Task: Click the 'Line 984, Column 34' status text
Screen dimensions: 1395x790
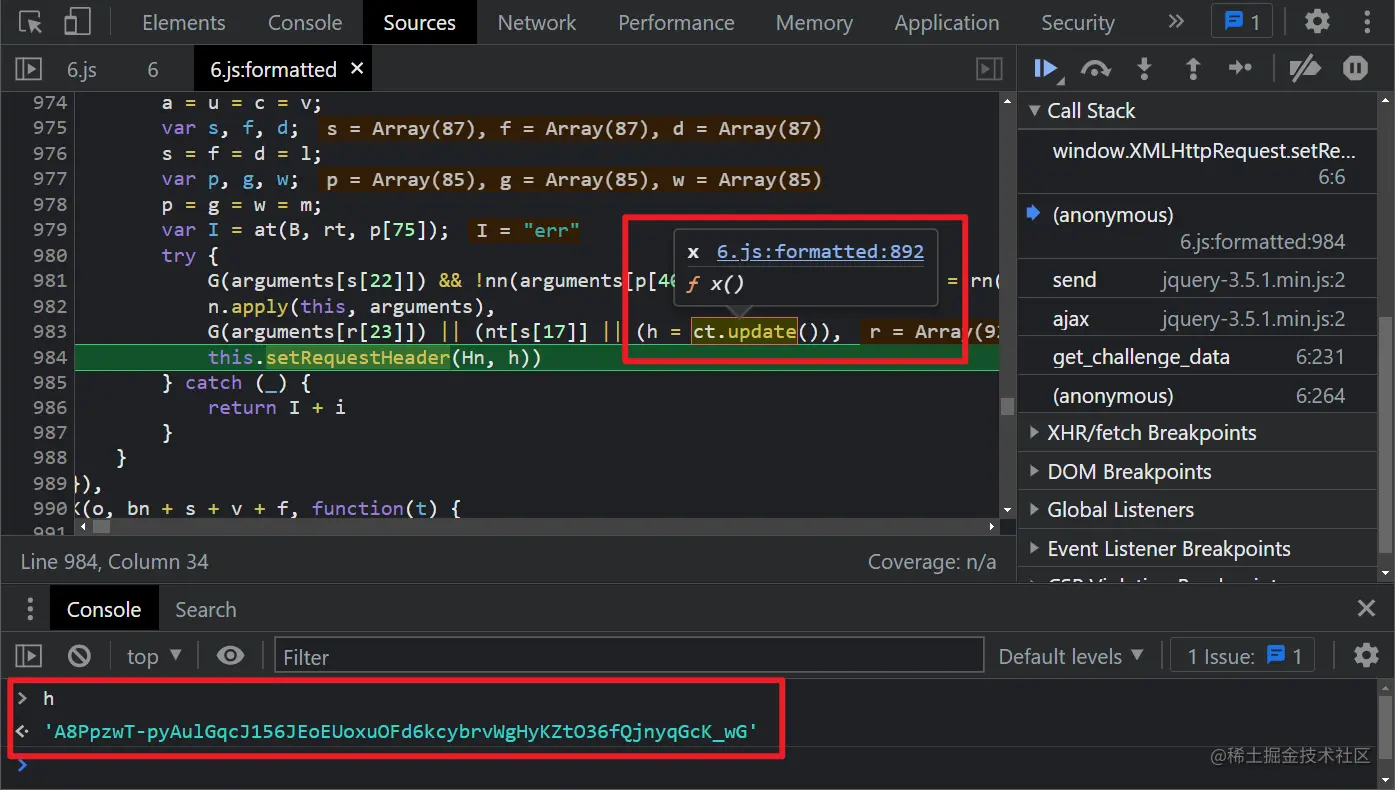Action: tap(114, 562)
